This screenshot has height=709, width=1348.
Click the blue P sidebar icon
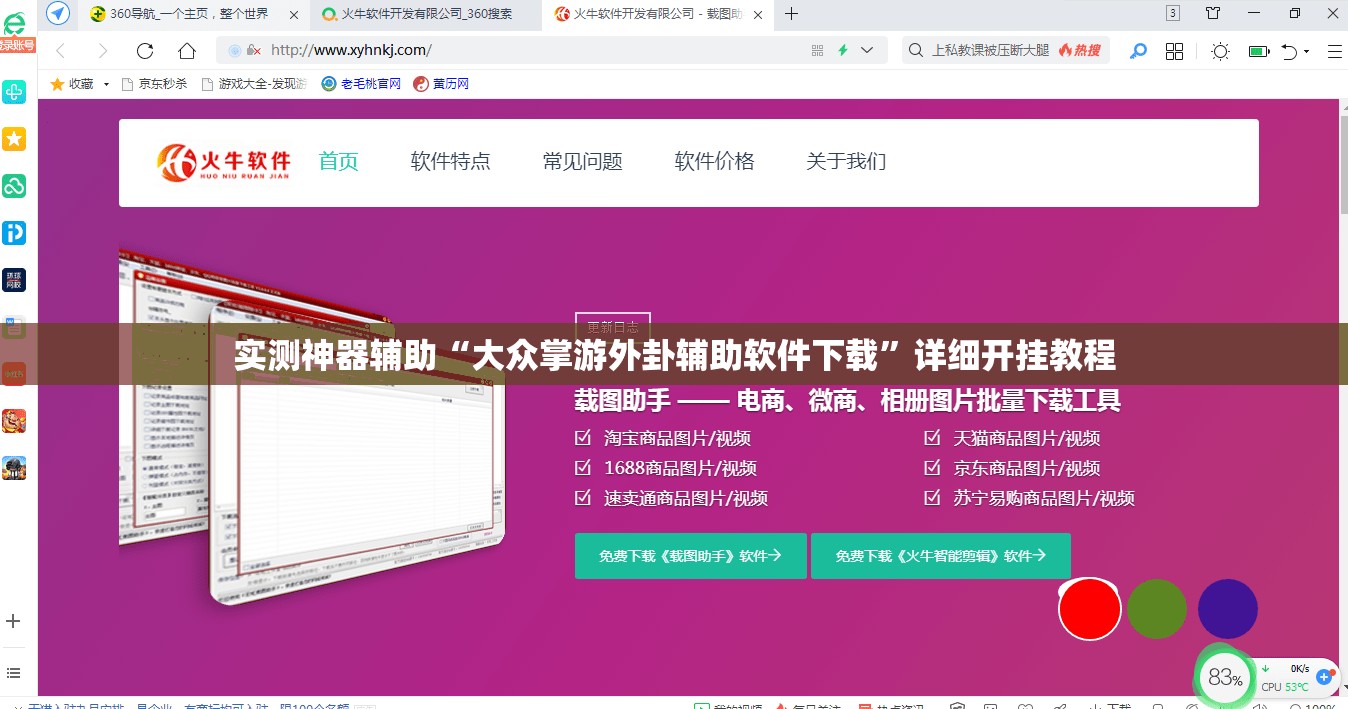tap(14, 233)
